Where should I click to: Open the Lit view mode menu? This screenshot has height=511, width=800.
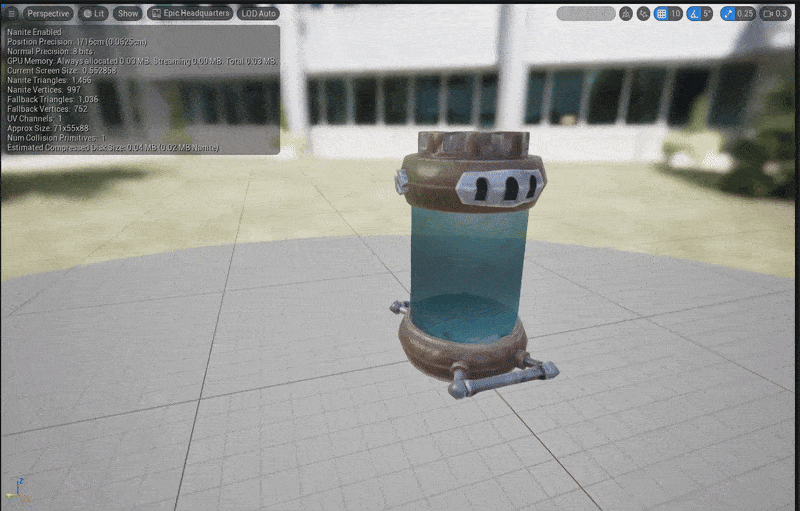pos(94,14)
